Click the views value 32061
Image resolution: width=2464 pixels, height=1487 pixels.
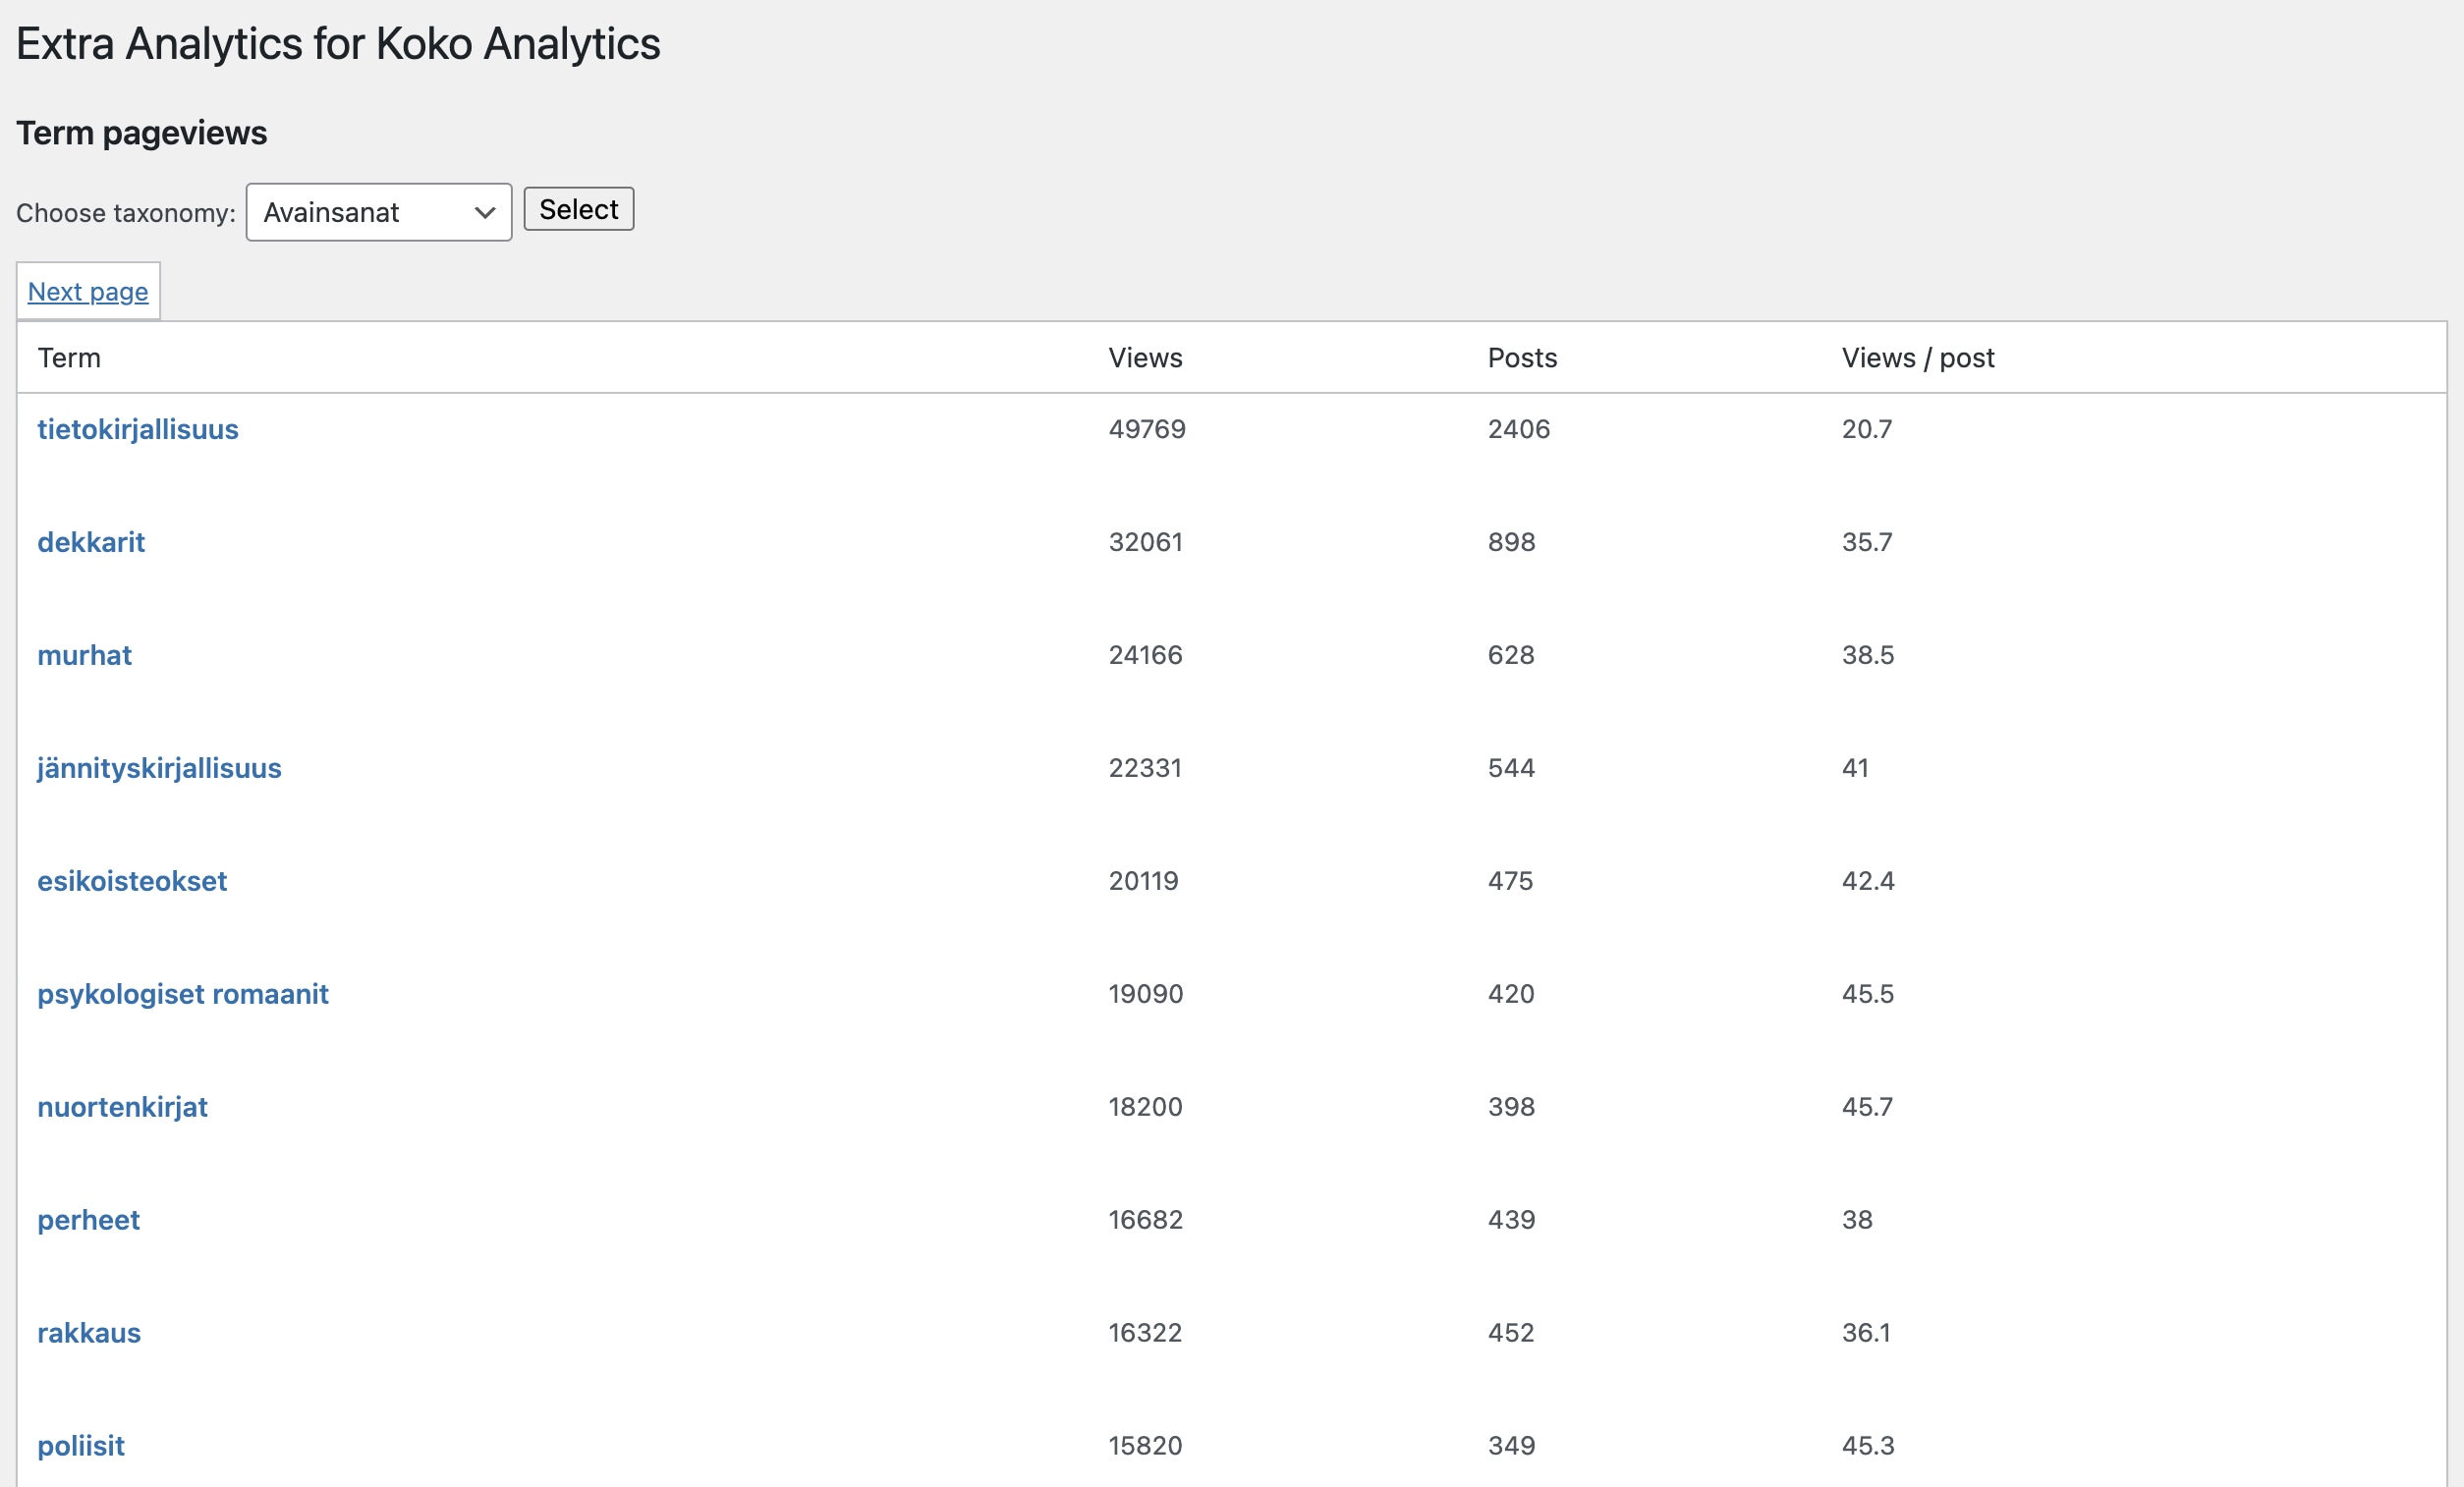click(x=1146, y=542)
